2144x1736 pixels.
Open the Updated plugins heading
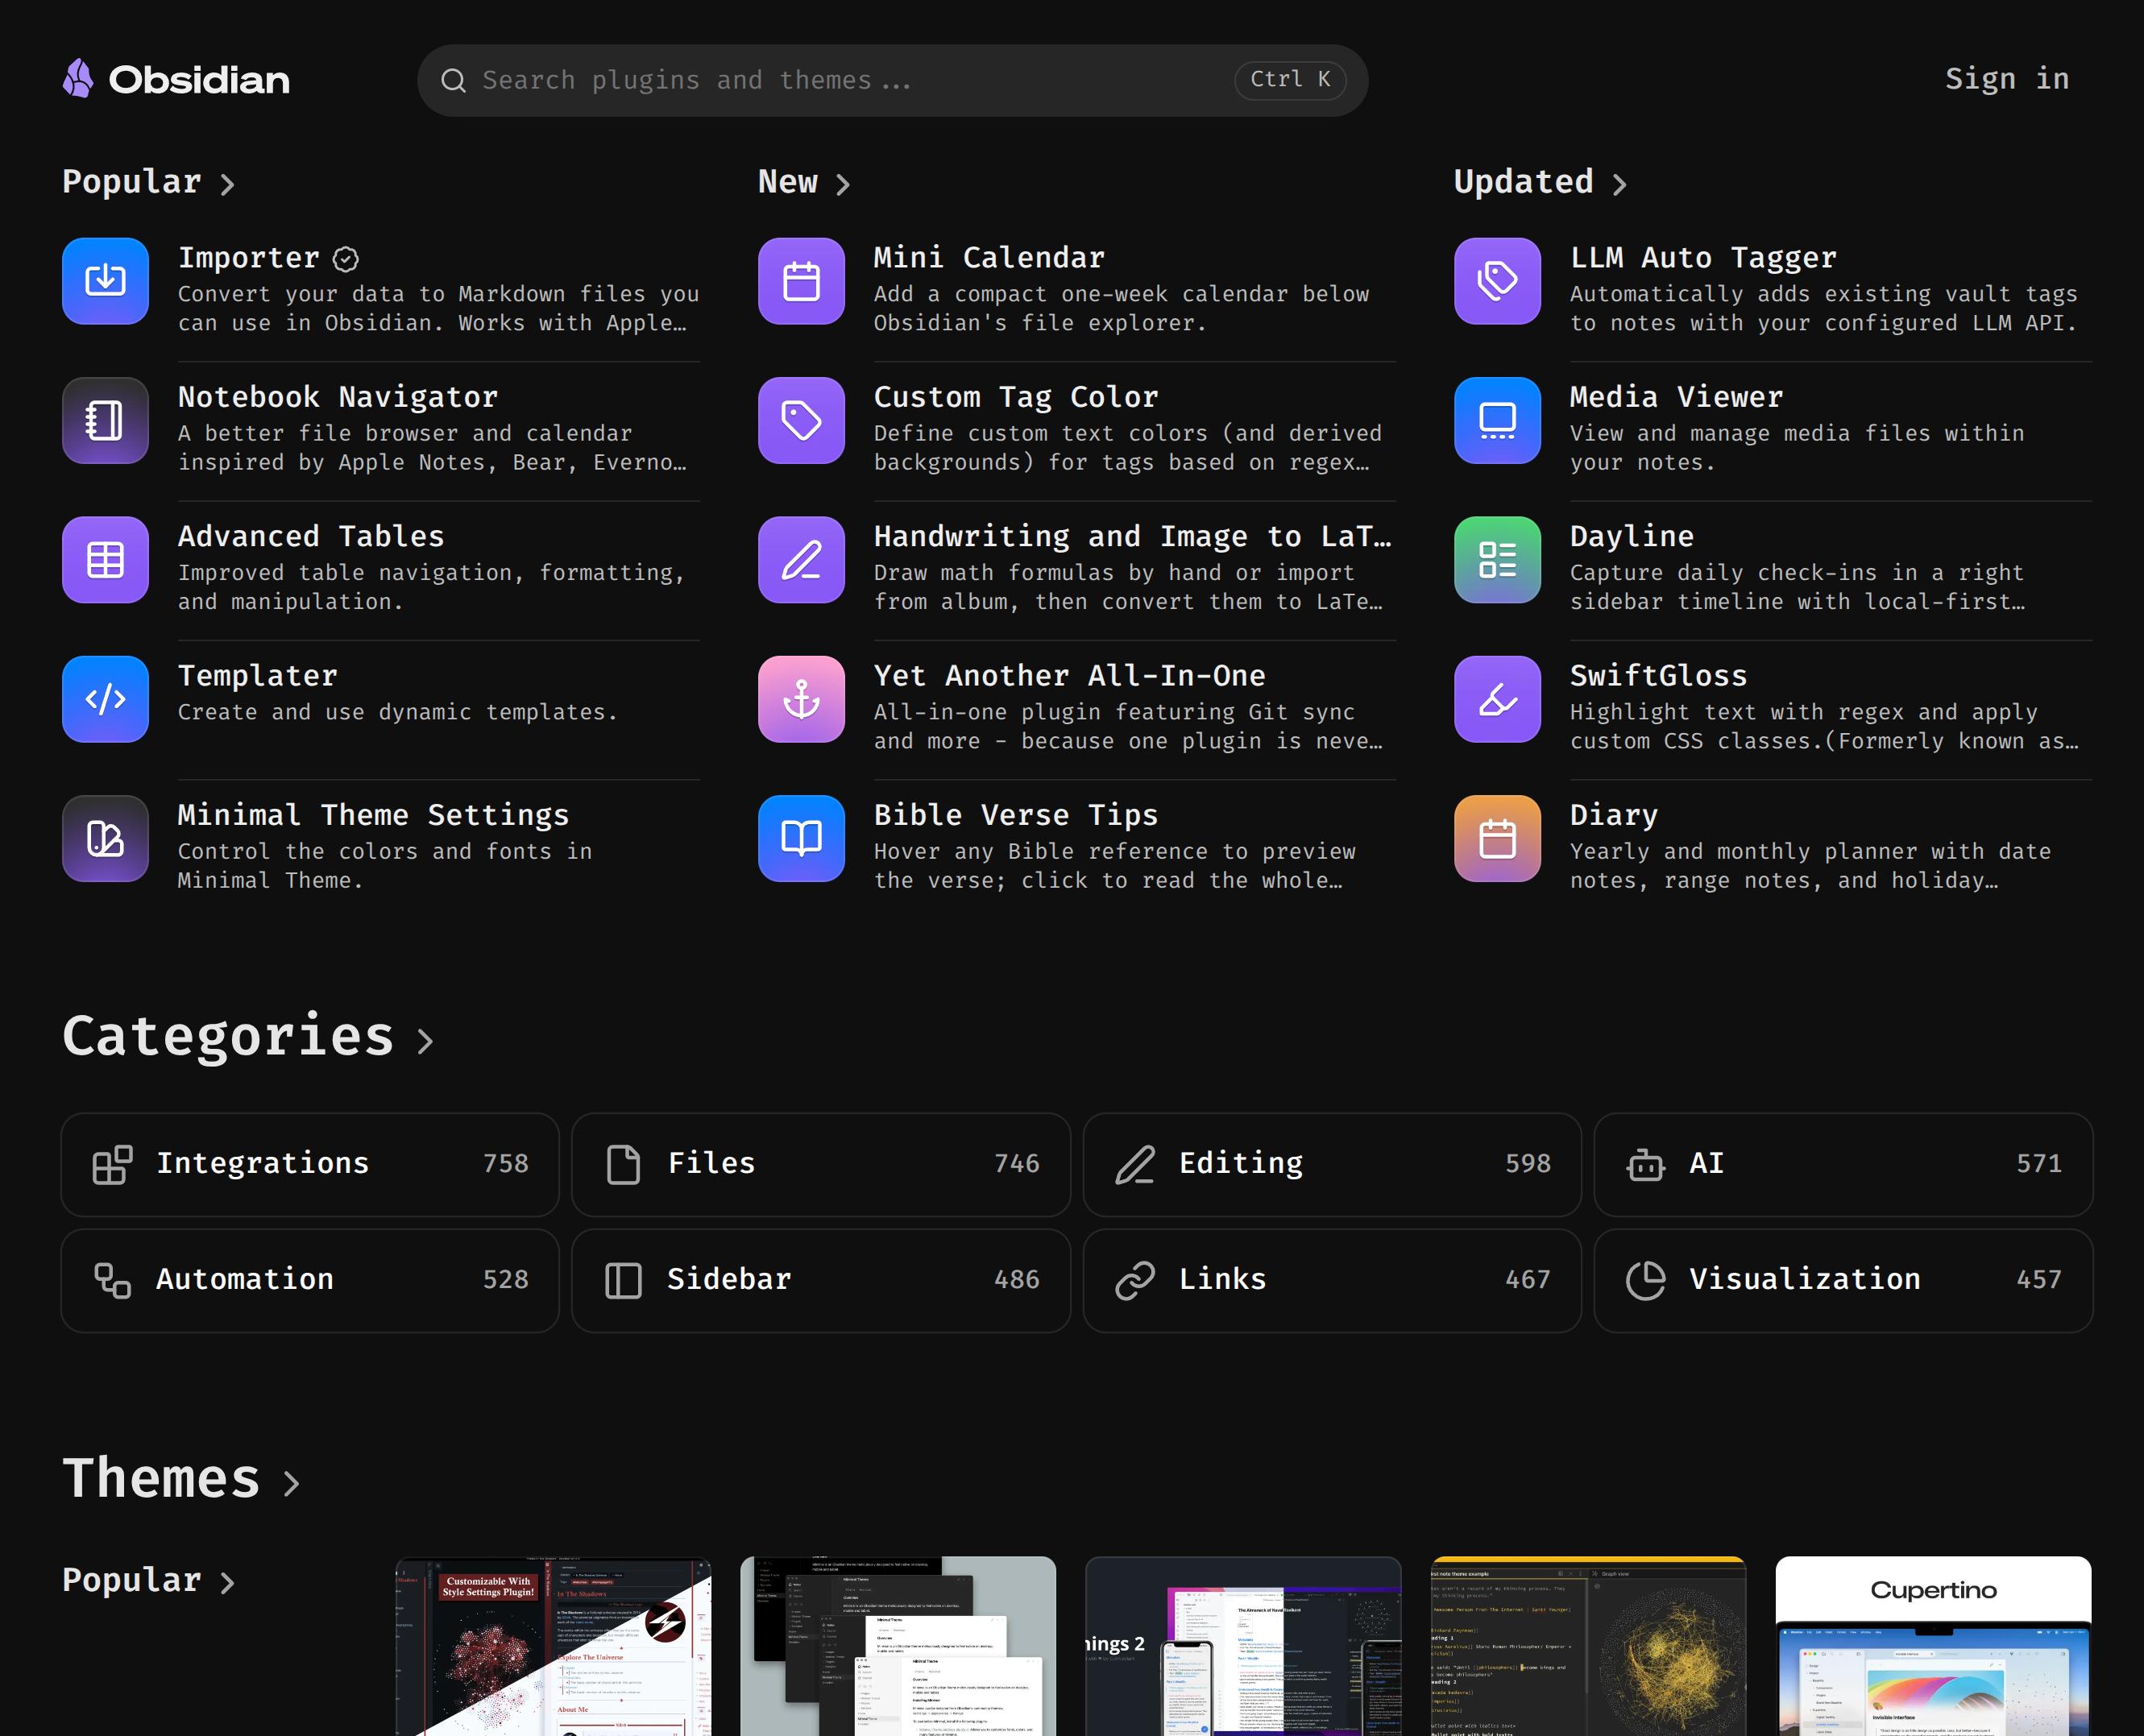1523,182
